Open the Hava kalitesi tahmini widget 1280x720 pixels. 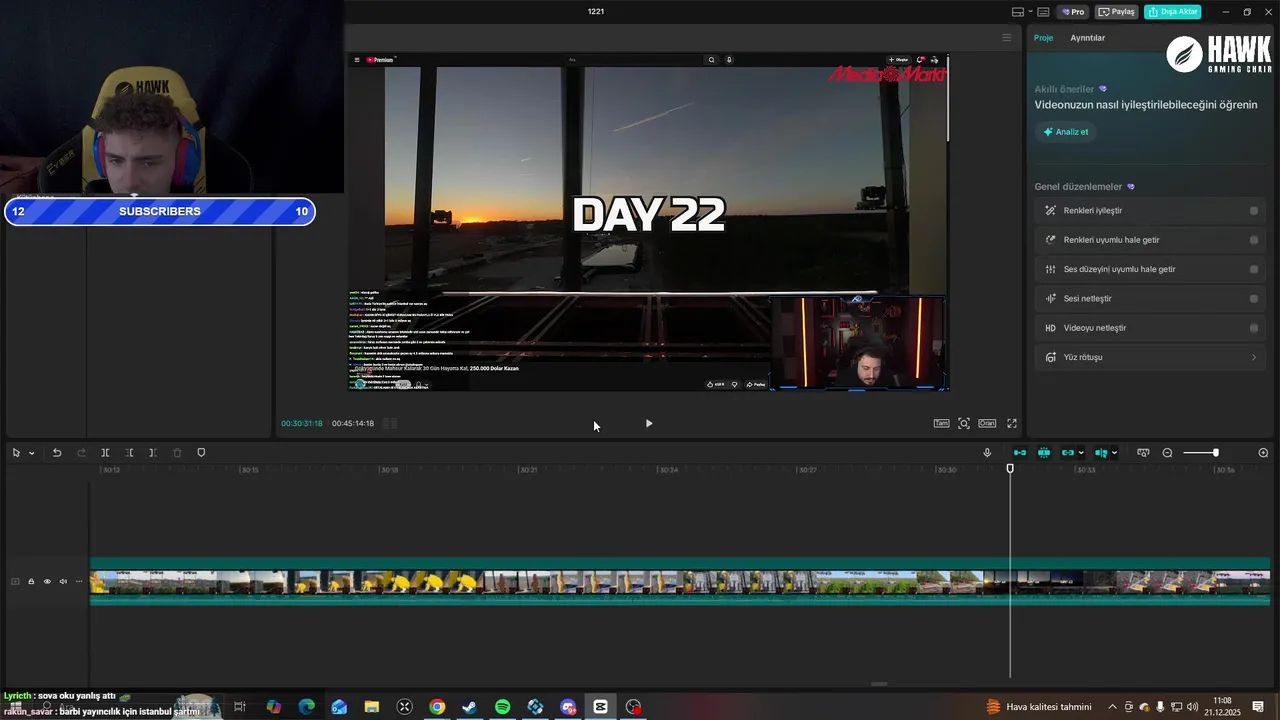pos(1039,707)
